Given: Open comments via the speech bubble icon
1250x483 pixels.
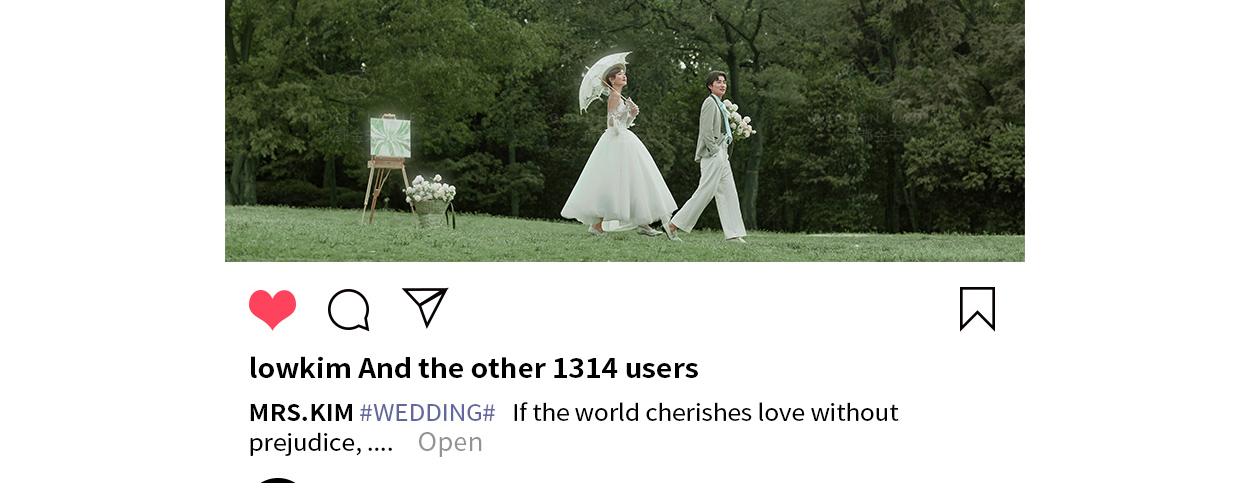Looking at the screenshot, I should pos(349,310).
